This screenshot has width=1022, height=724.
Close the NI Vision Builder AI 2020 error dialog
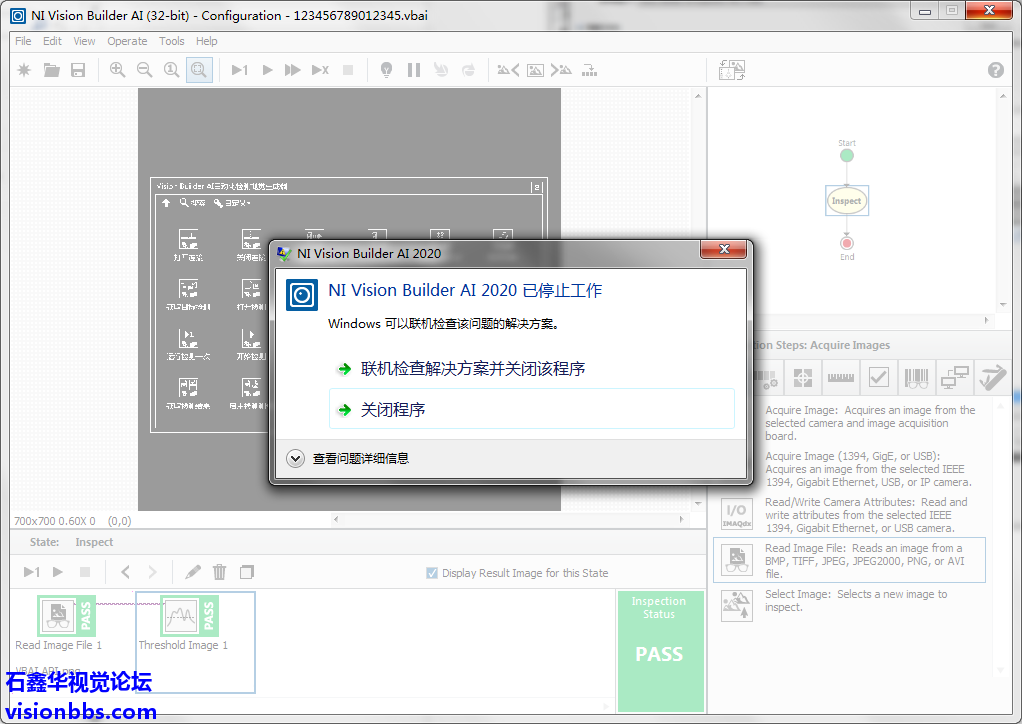click(723, 249)
